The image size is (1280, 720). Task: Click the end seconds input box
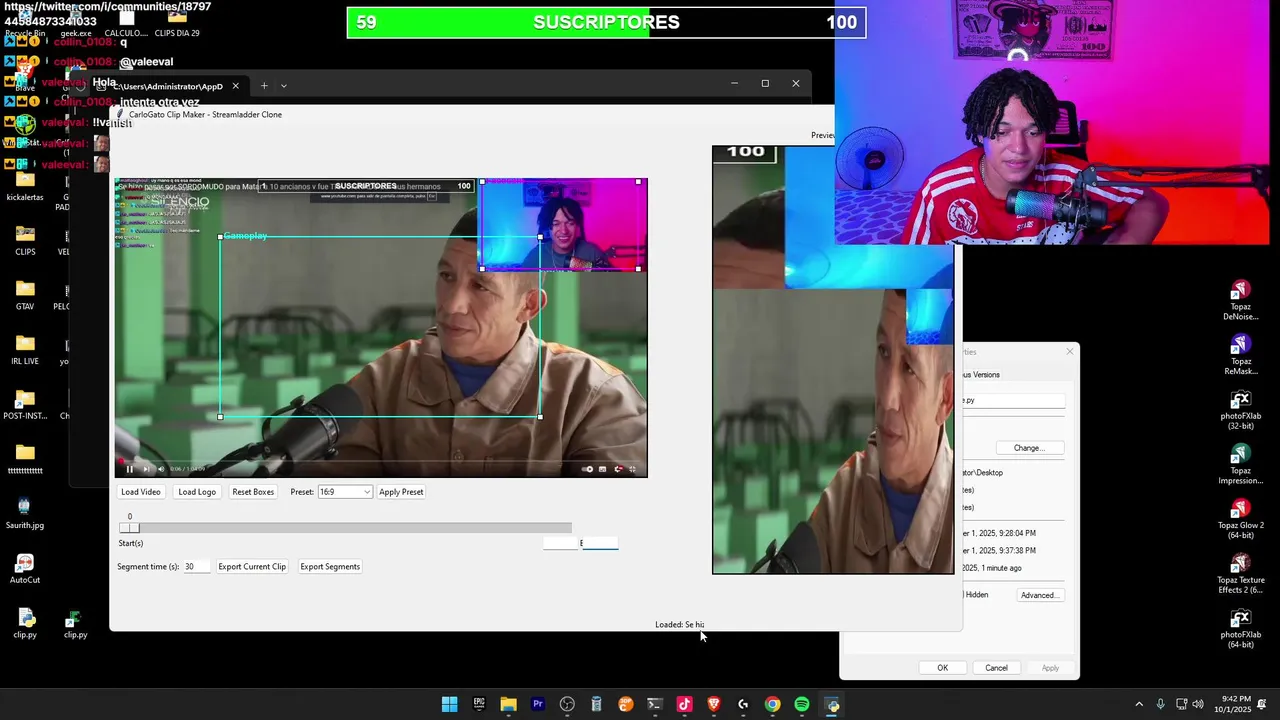(600, 543)
